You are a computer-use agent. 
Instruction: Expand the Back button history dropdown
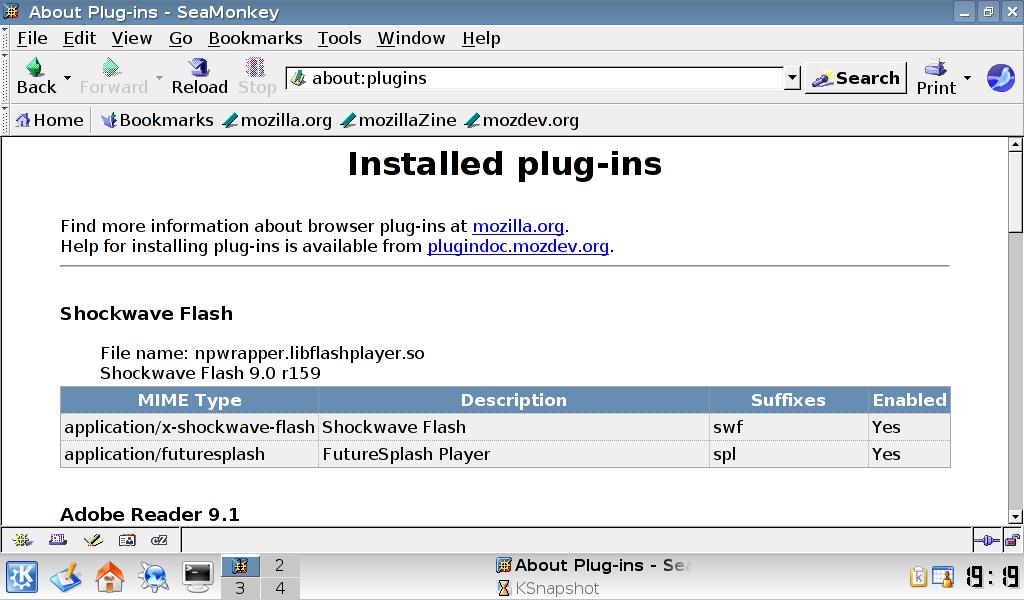pyautogui.click(x=67, y=78)
